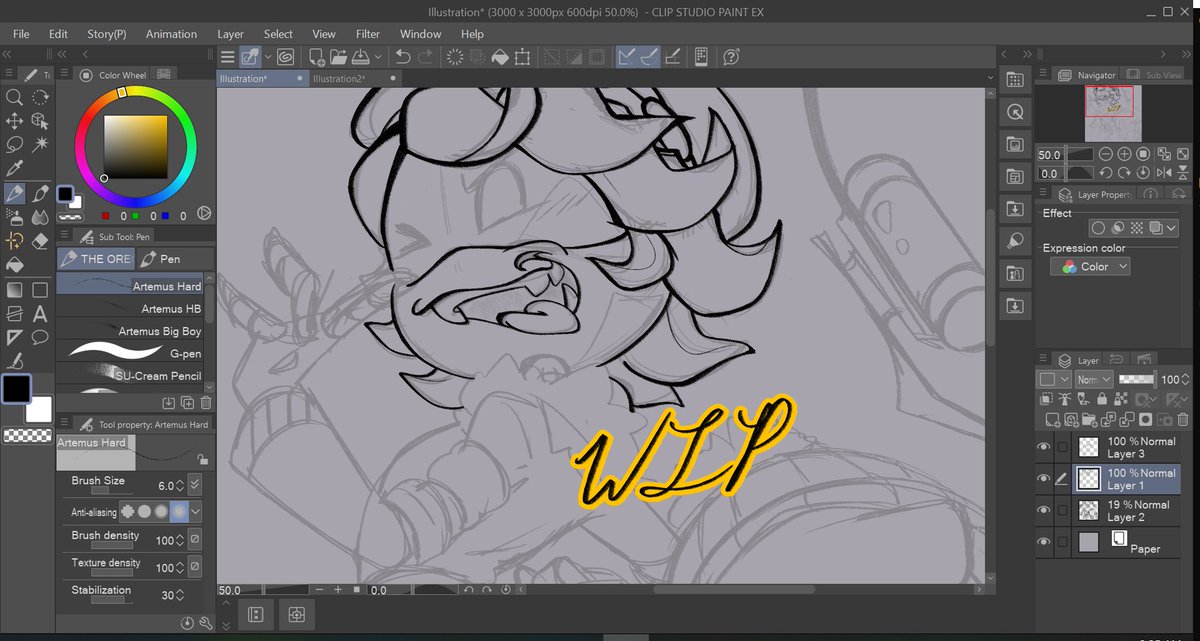The height and width of the screenshot is (641, 1200).
Task: Delete sub tool with trash icon
Action: [x=205, y=403]
